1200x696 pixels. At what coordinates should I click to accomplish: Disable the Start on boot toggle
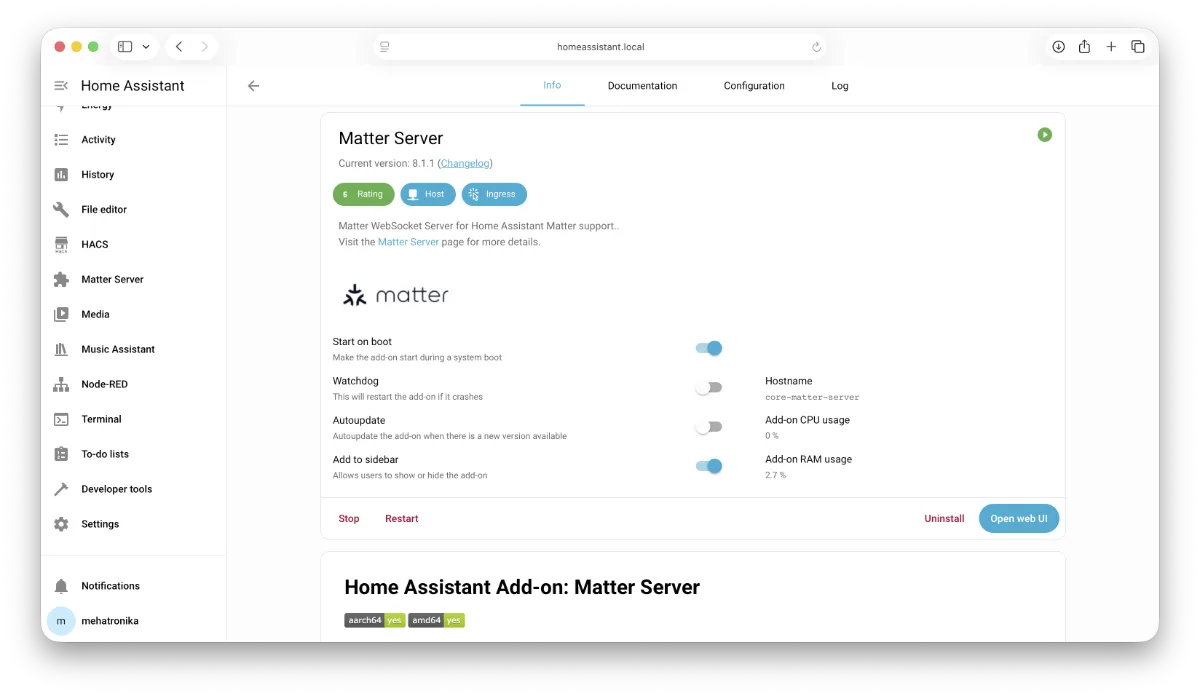tap(709, 348)
